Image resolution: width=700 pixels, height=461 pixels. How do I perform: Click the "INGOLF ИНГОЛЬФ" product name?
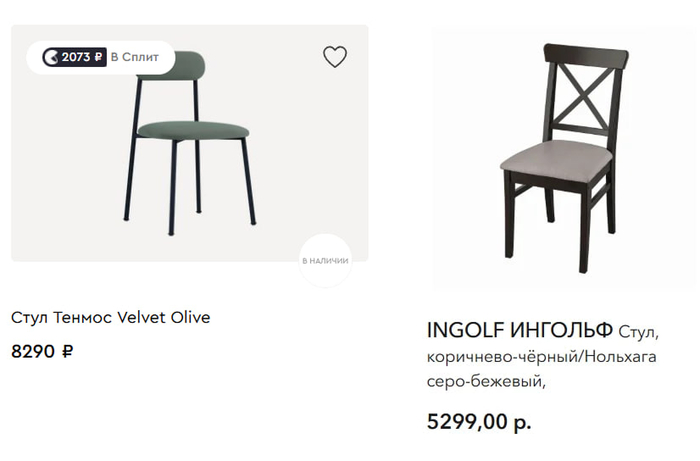point(519,331)
